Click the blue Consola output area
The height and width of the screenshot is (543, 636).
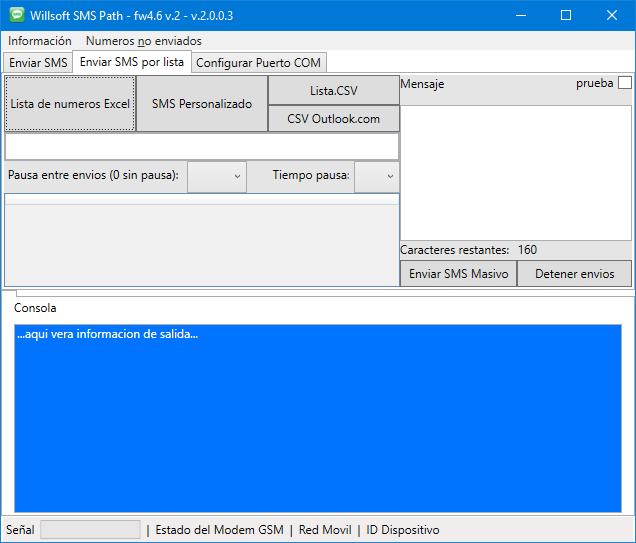click(318, 419)
